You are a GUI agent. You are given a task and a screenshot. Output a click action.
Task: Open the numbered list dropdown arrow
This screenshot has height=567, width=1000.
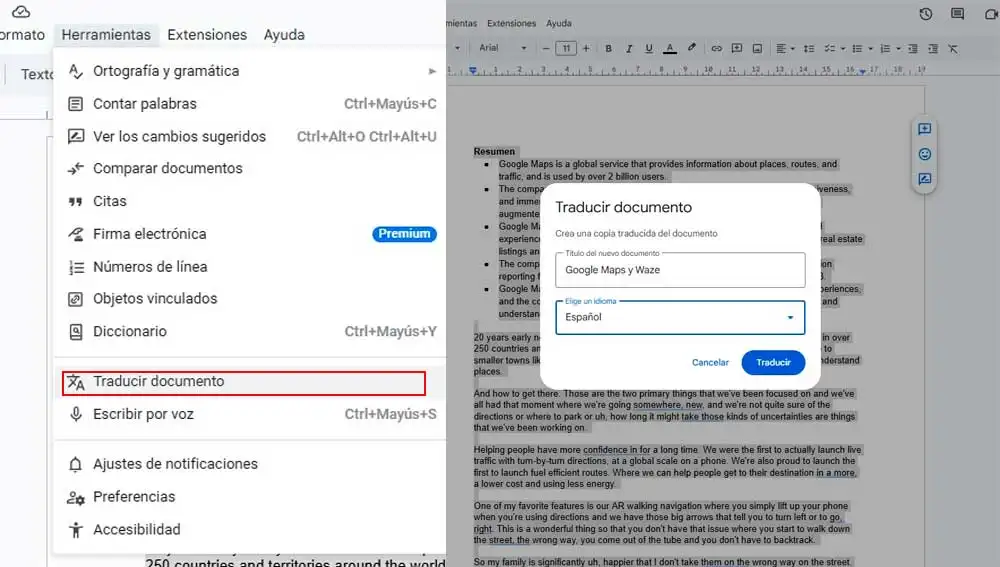pyautogui.click(x=898, y=48)
